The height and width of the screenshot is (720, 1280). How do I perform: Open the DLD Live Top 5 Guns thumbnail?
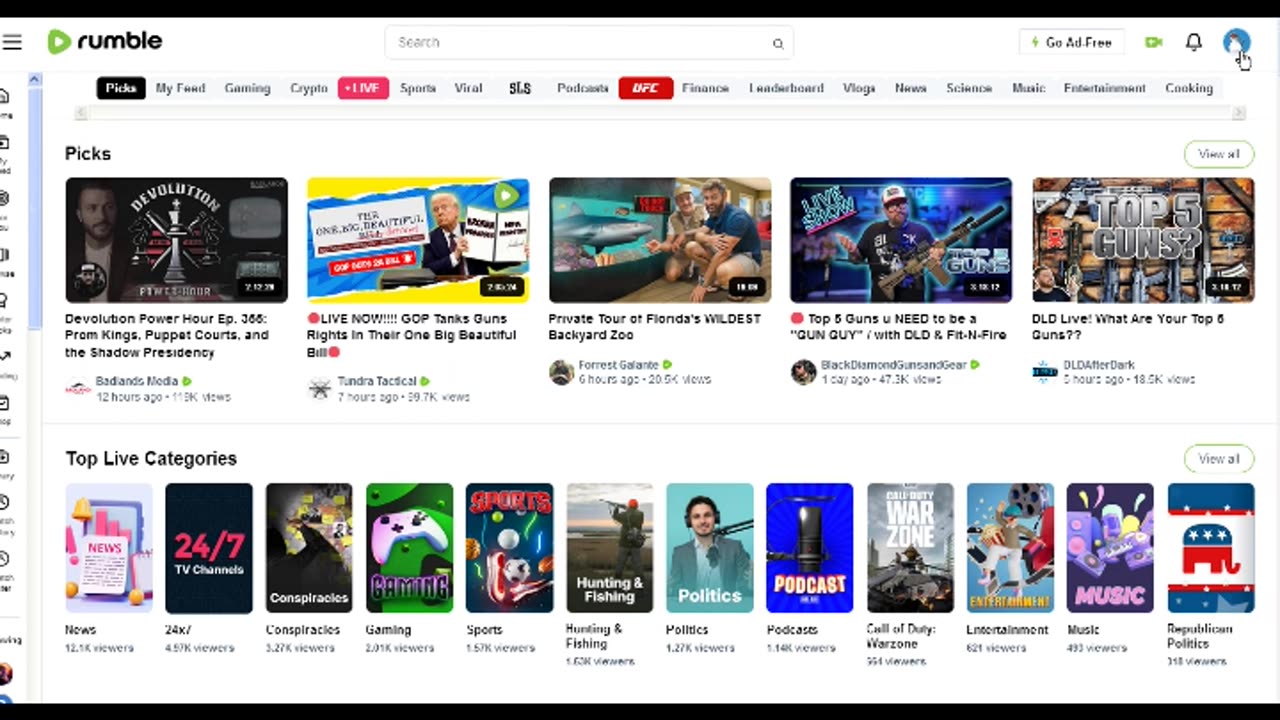pos(1143,240)
